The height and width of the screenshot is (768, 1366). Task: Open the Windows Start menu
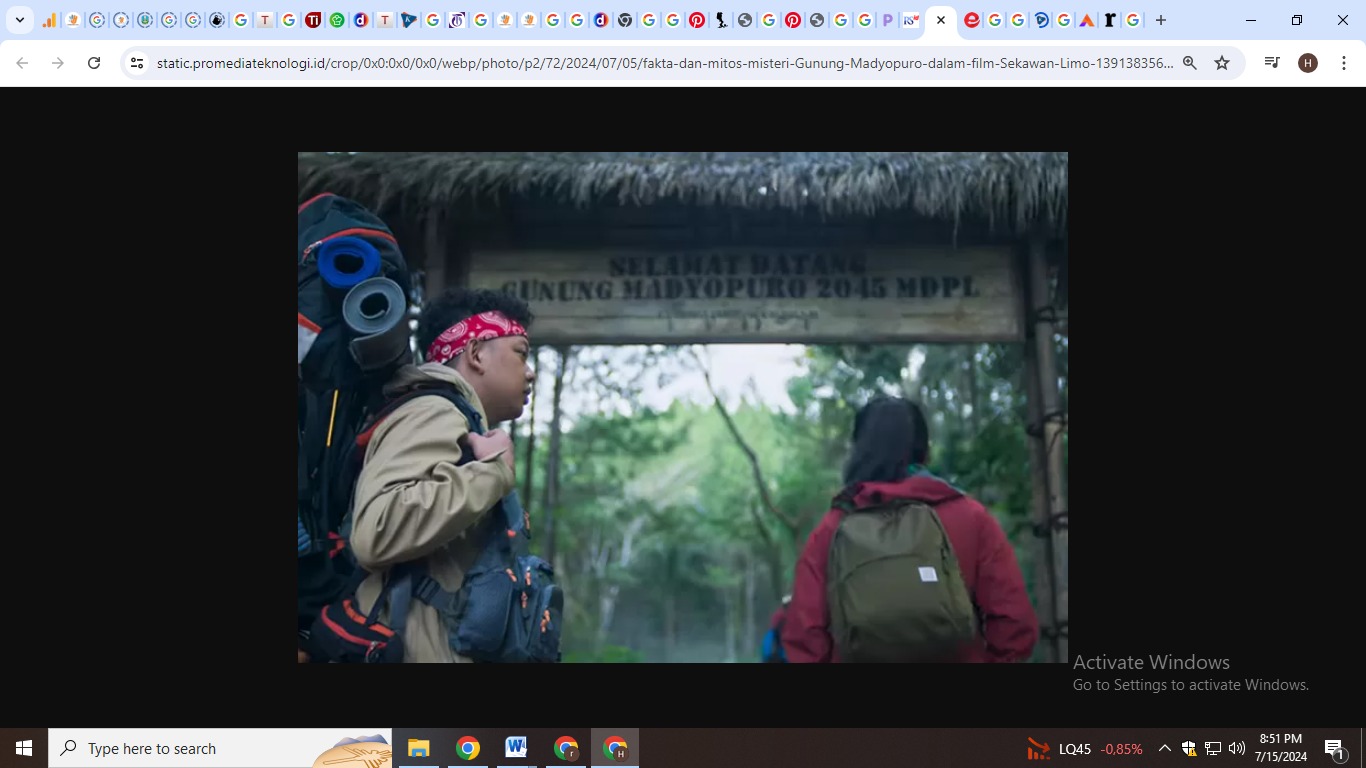click(24, 748)
